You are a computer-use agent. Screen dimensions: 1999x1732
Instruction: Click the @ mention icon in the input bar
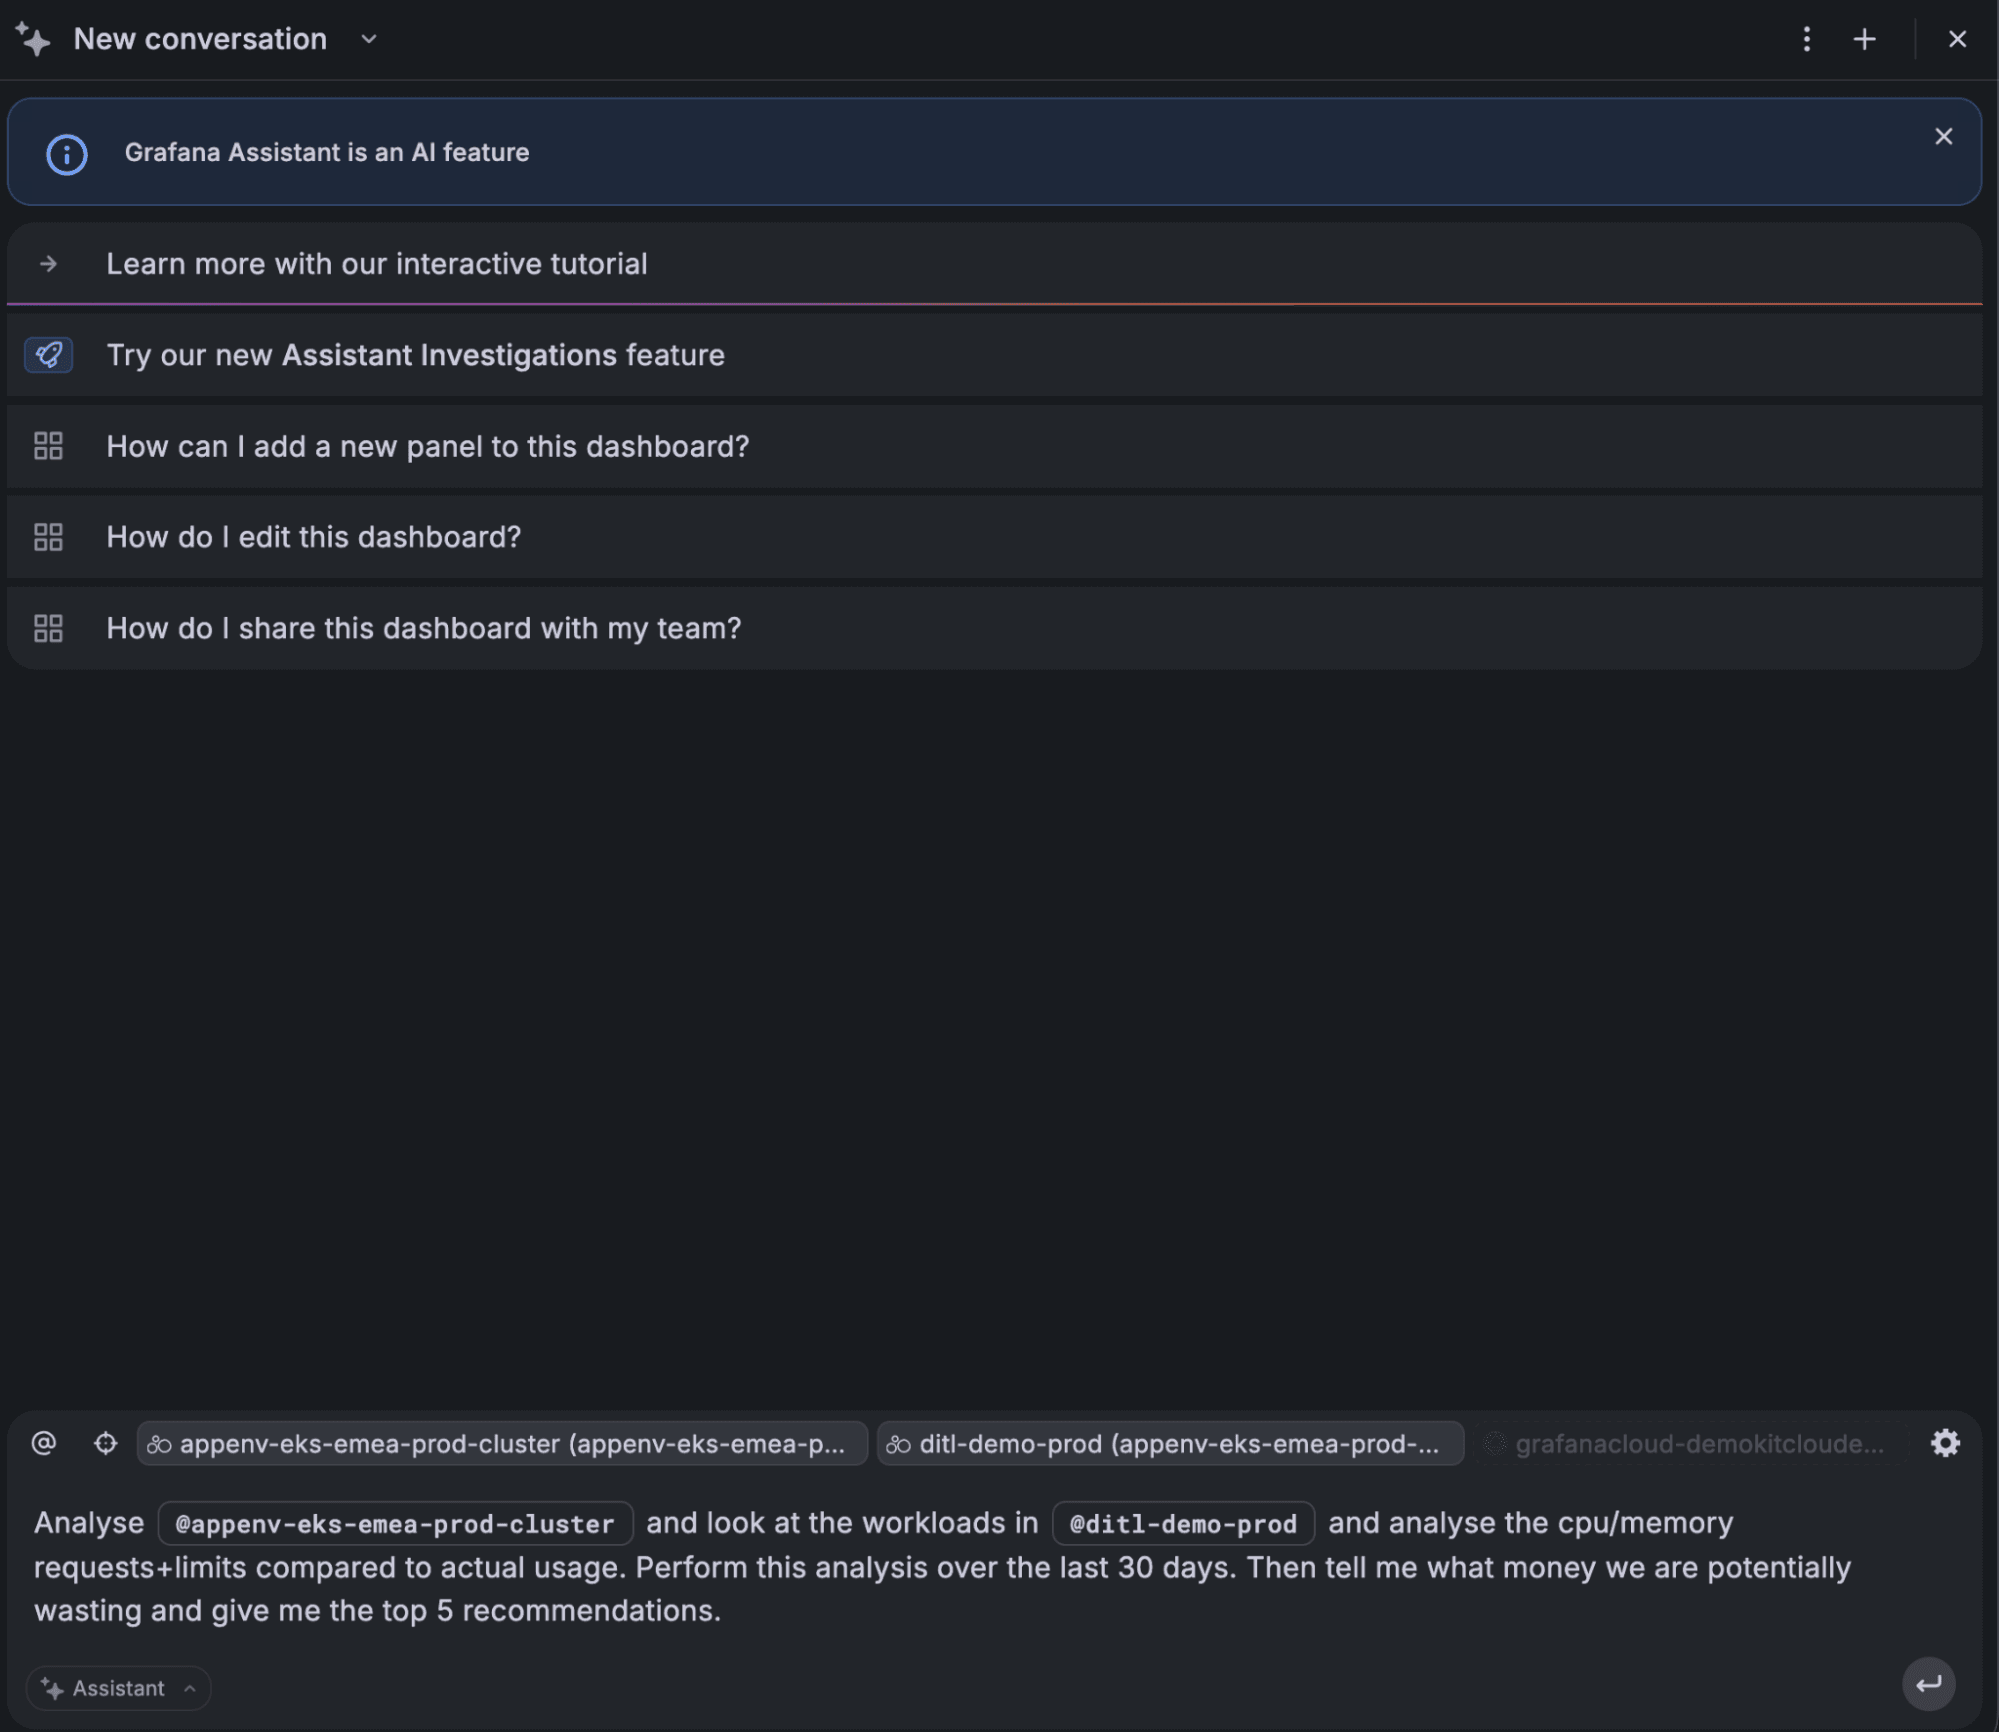pos(44,1443)
